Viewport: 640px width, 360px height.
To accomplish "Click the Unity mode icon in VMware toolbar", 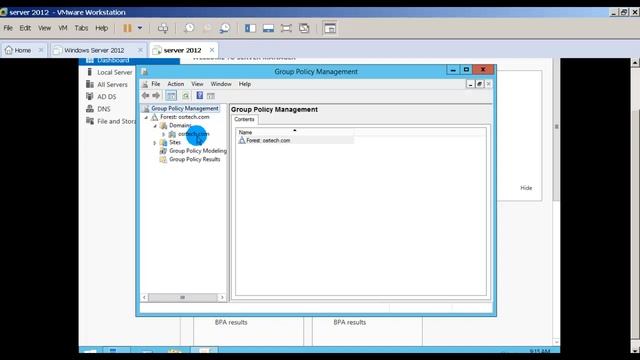I will pyautogui.click(x=304, y=28).
